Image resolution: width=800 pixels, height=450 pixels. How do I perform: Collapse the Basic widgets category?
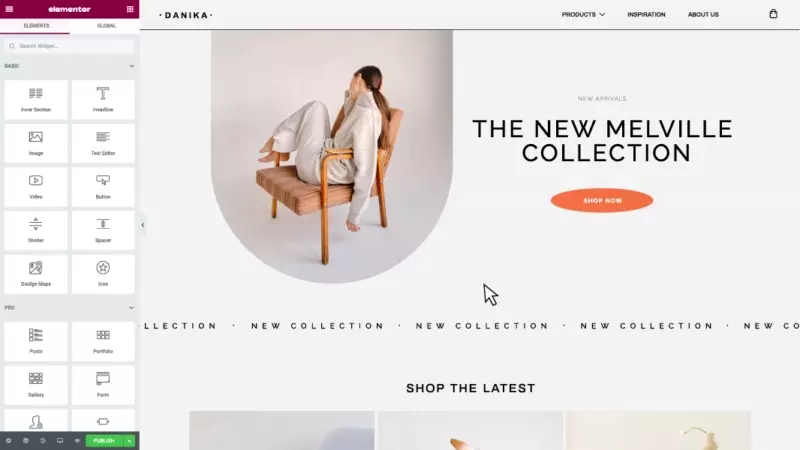131,66
